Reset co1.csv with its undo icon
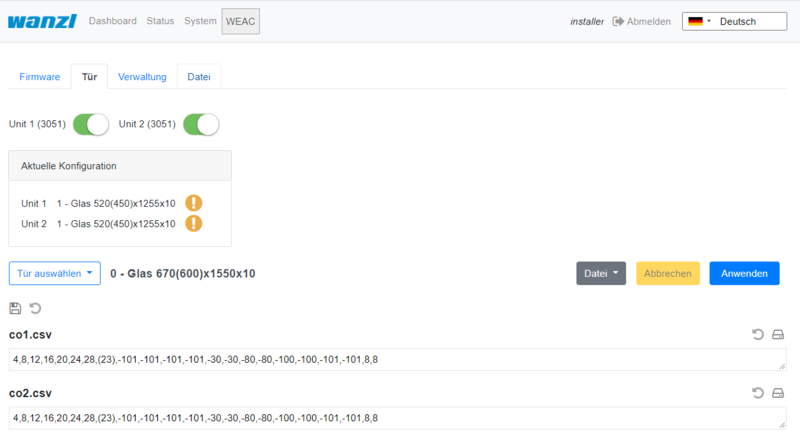Viewport: 800px width, 434px height. [758, 335]
